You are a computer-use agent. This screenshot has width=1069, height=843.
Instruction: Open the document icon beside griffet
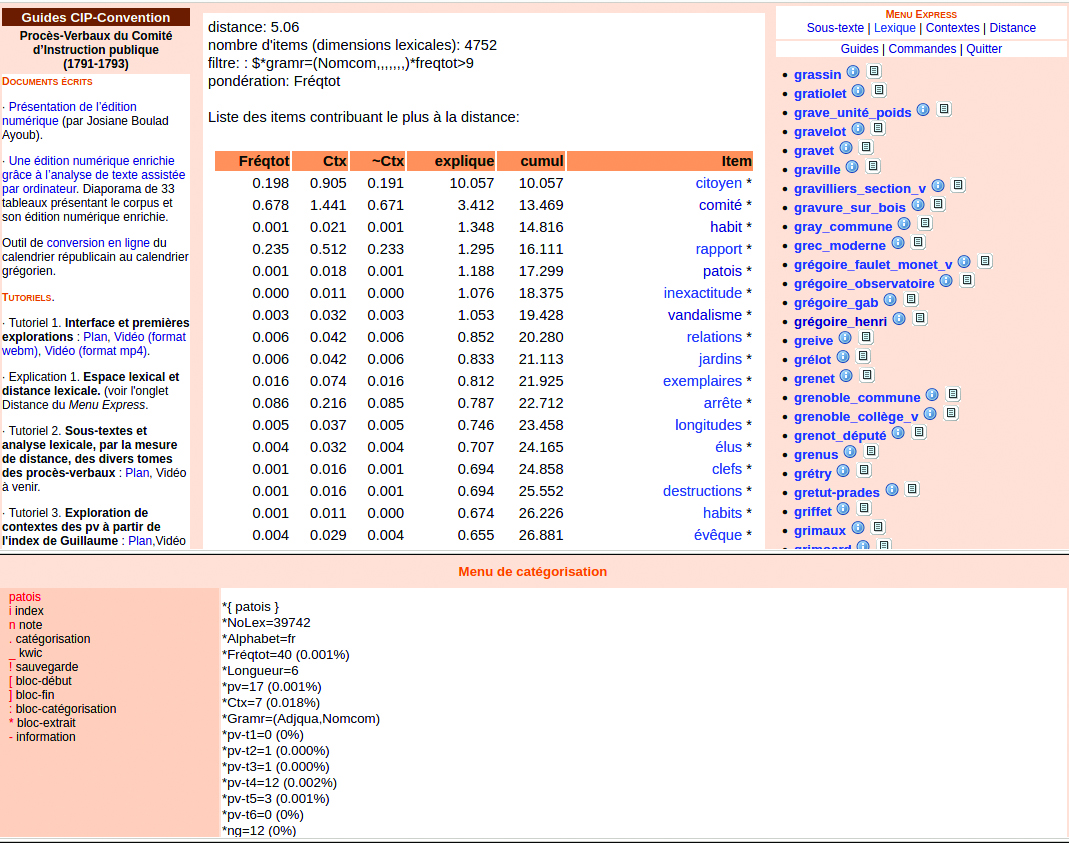[864, 509]
